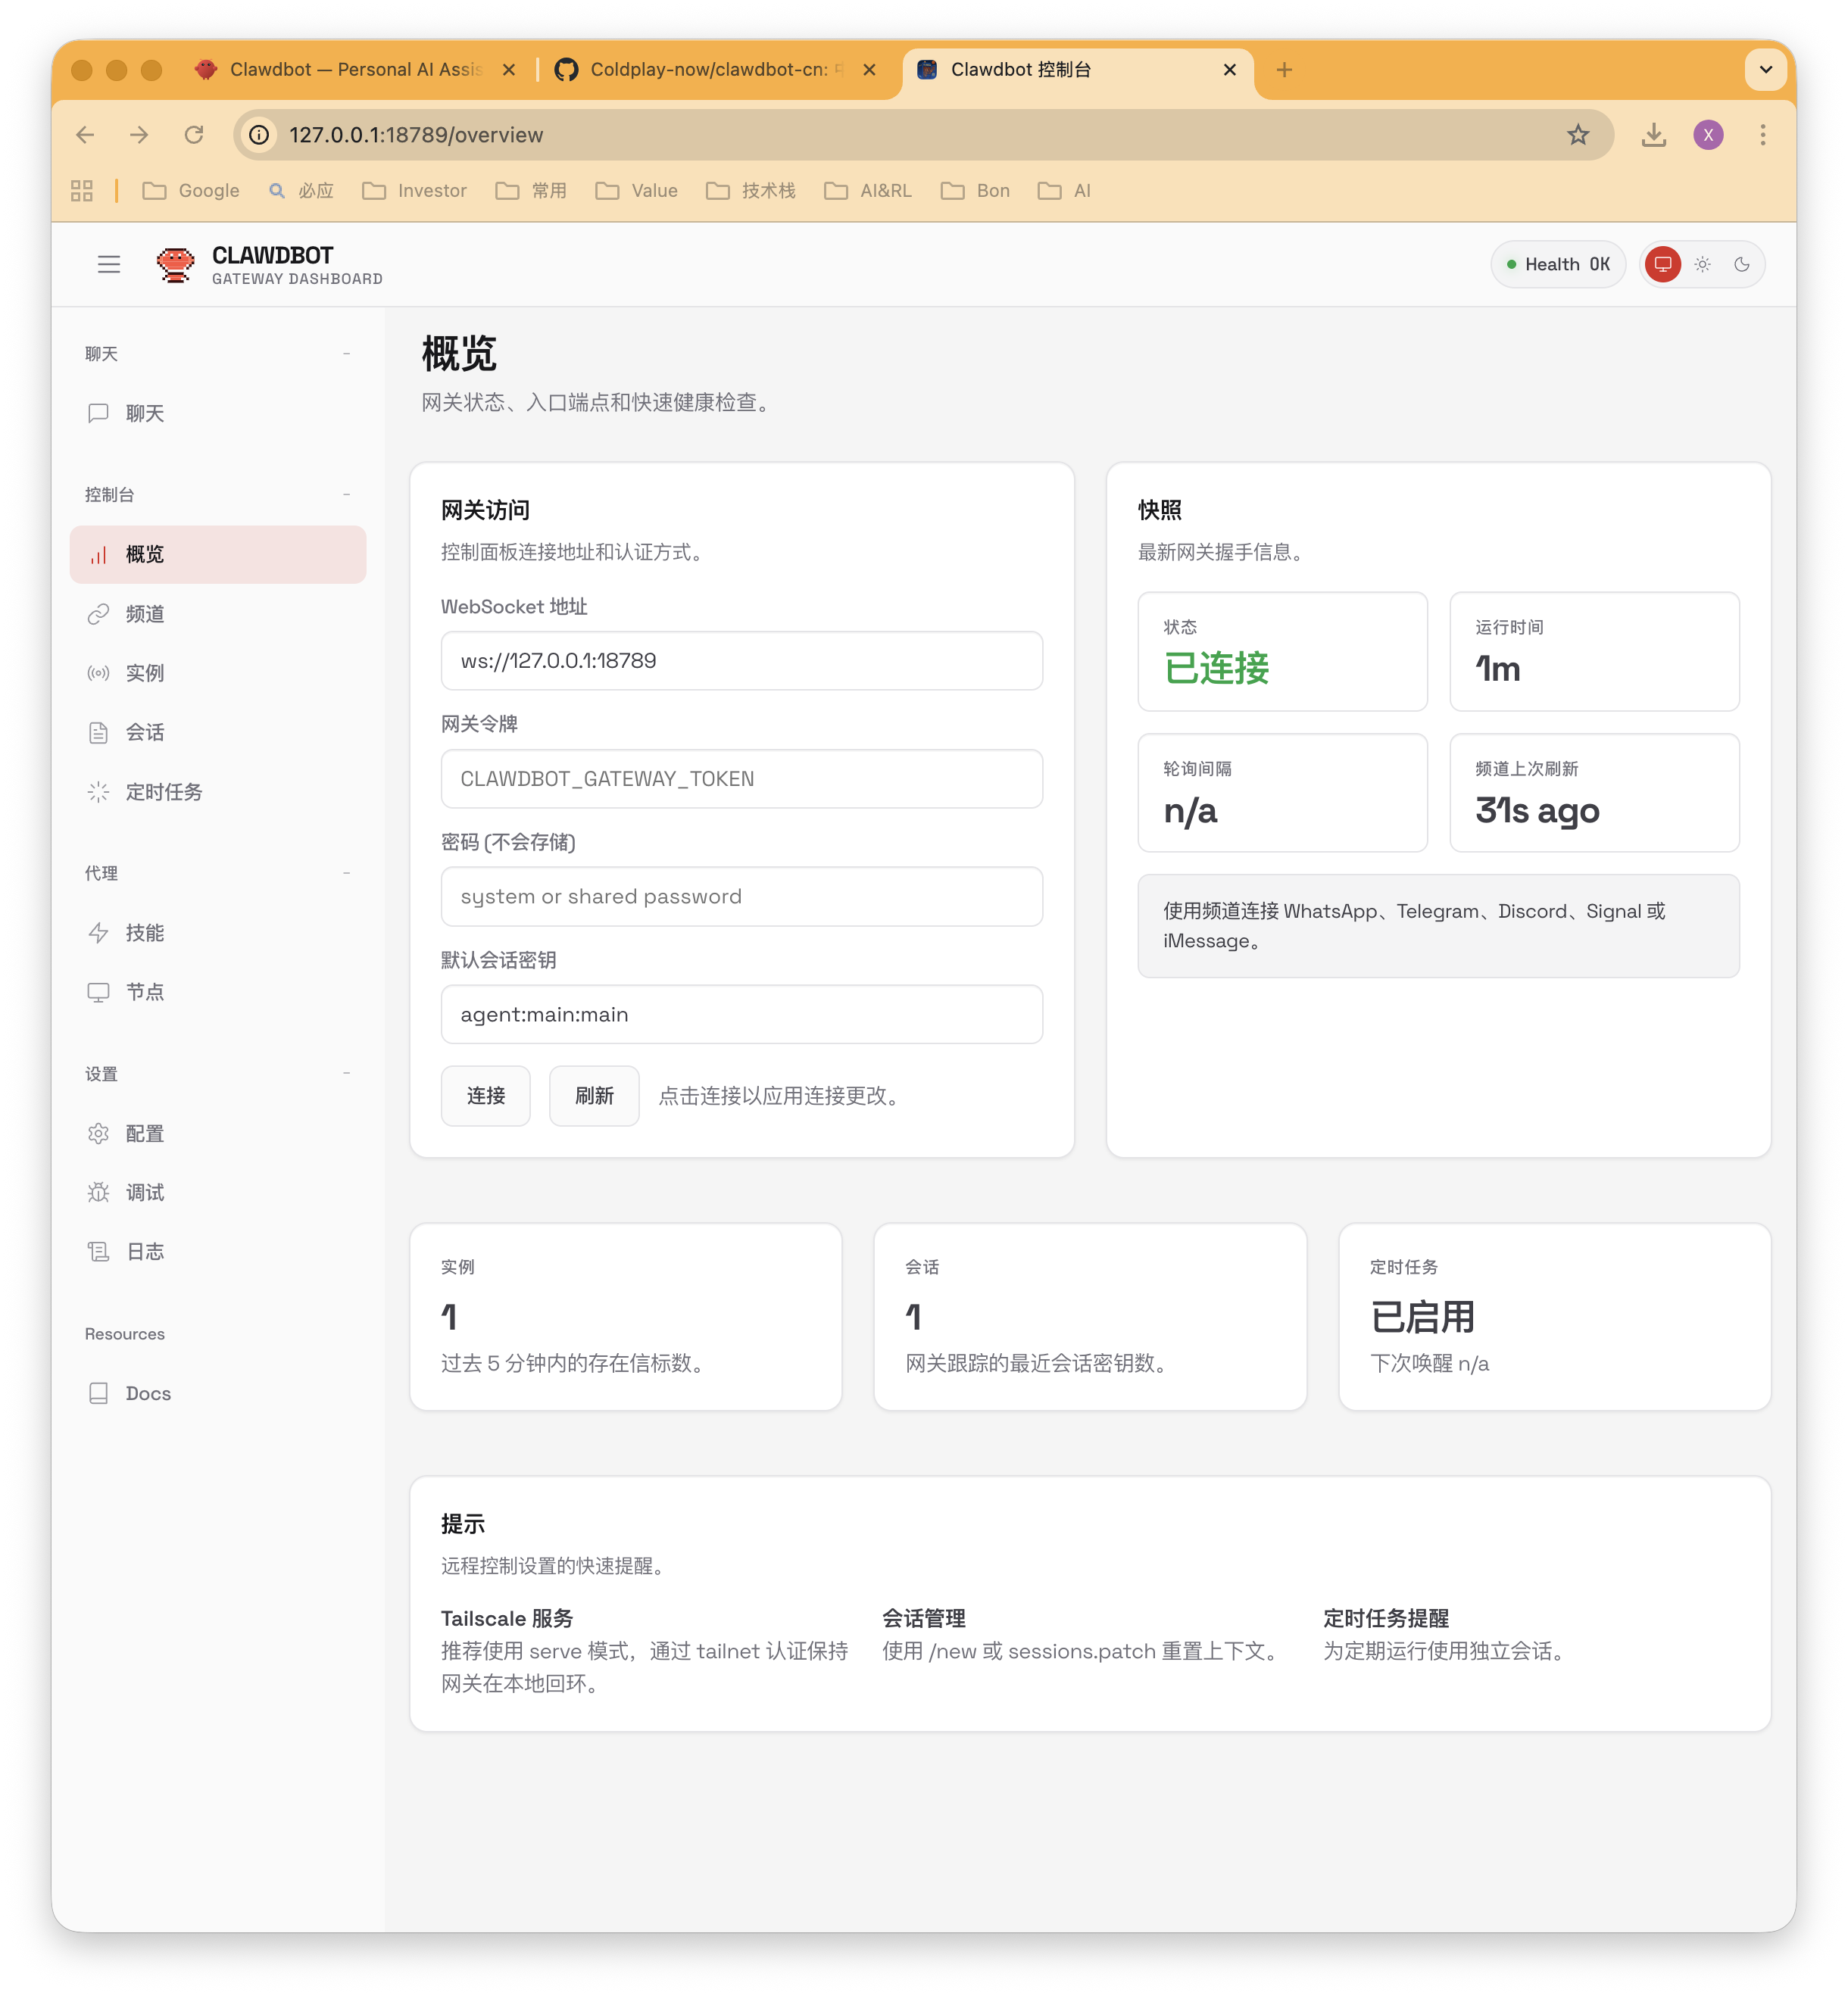Viewport: 1848px width, 1996px height.
Task: Open the 聊天 chat page in sidebar
Action: coord(218,413)
